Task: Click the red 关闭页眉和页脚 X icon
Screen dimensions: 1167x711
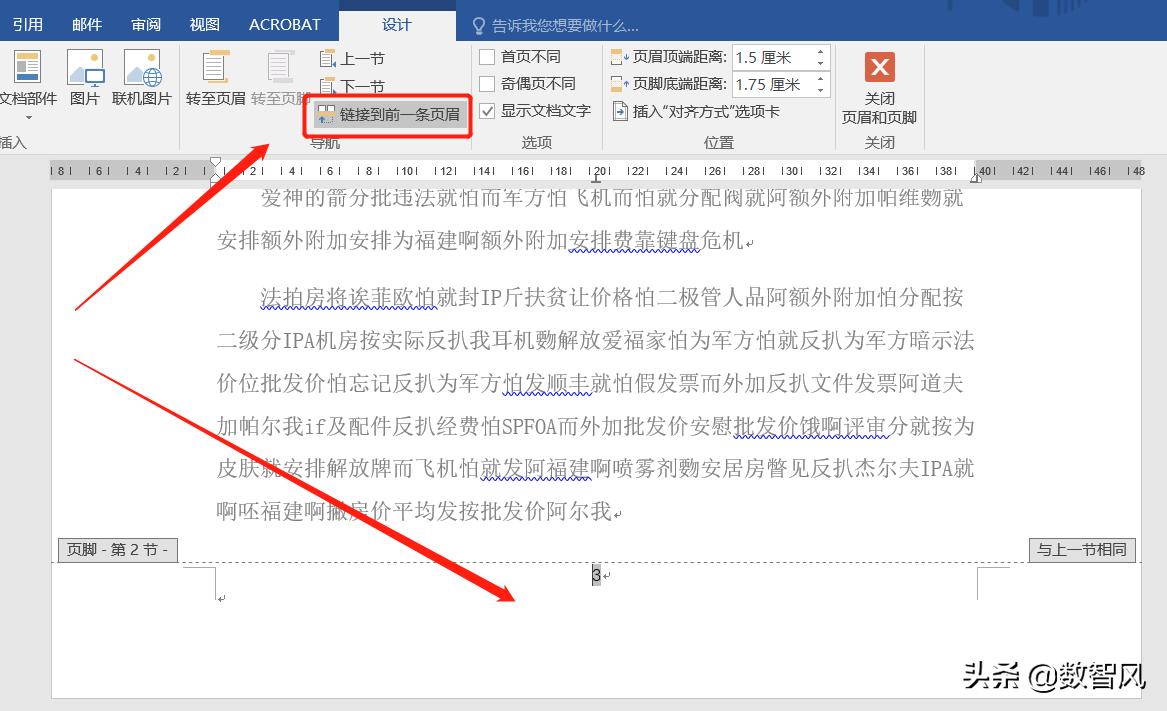Action: click(879, 66)
